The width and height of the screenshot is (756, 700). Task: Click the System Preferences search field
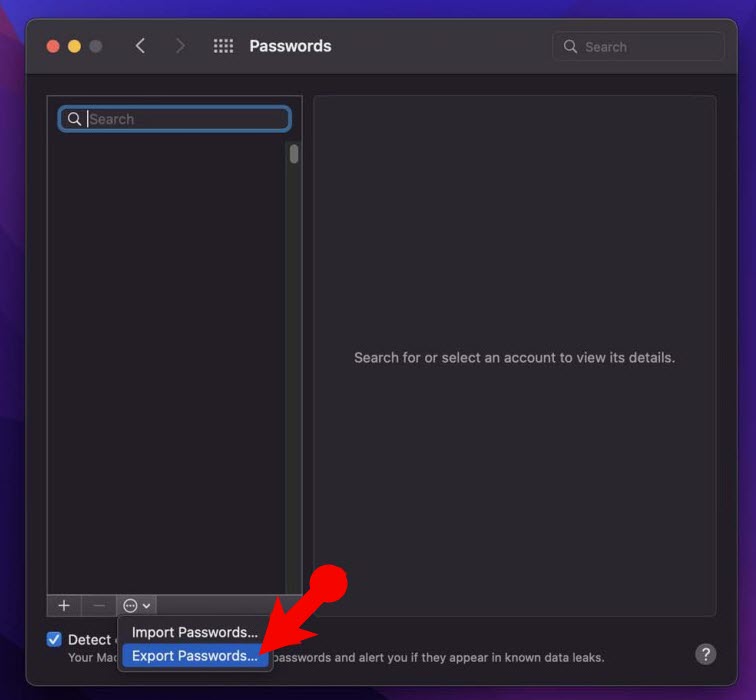638,47
